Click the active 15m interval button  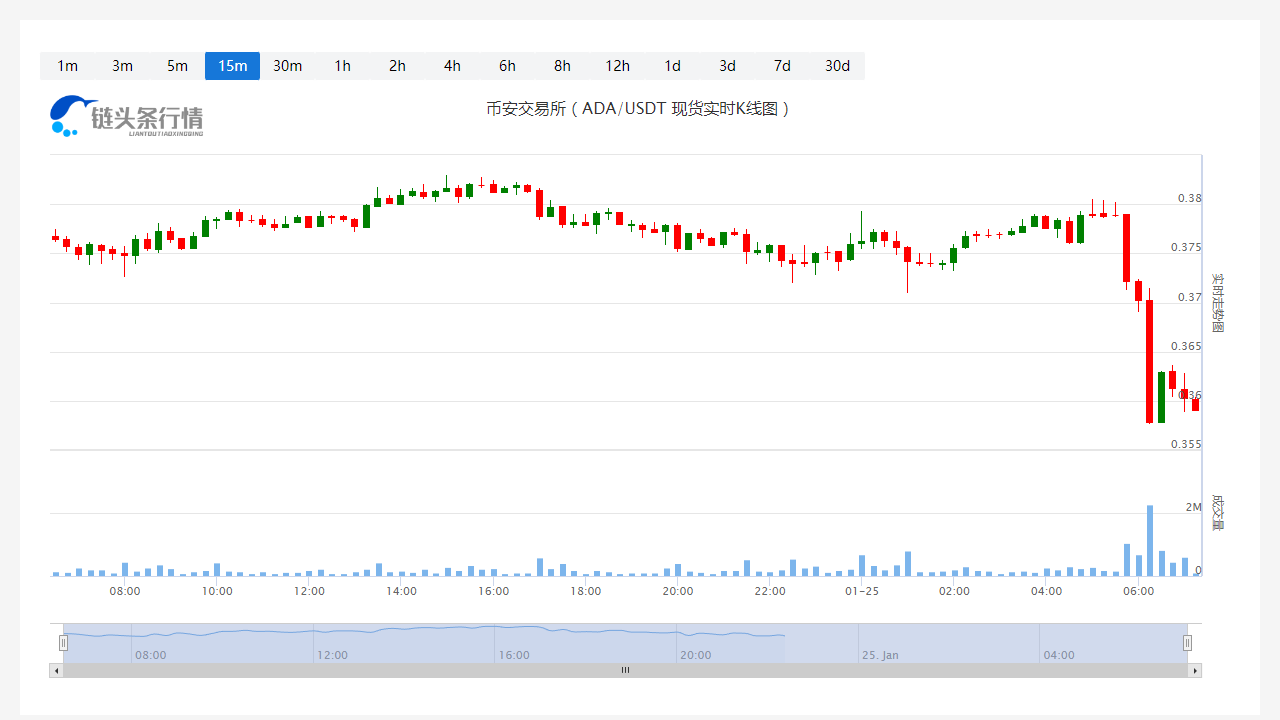point(232,66)
